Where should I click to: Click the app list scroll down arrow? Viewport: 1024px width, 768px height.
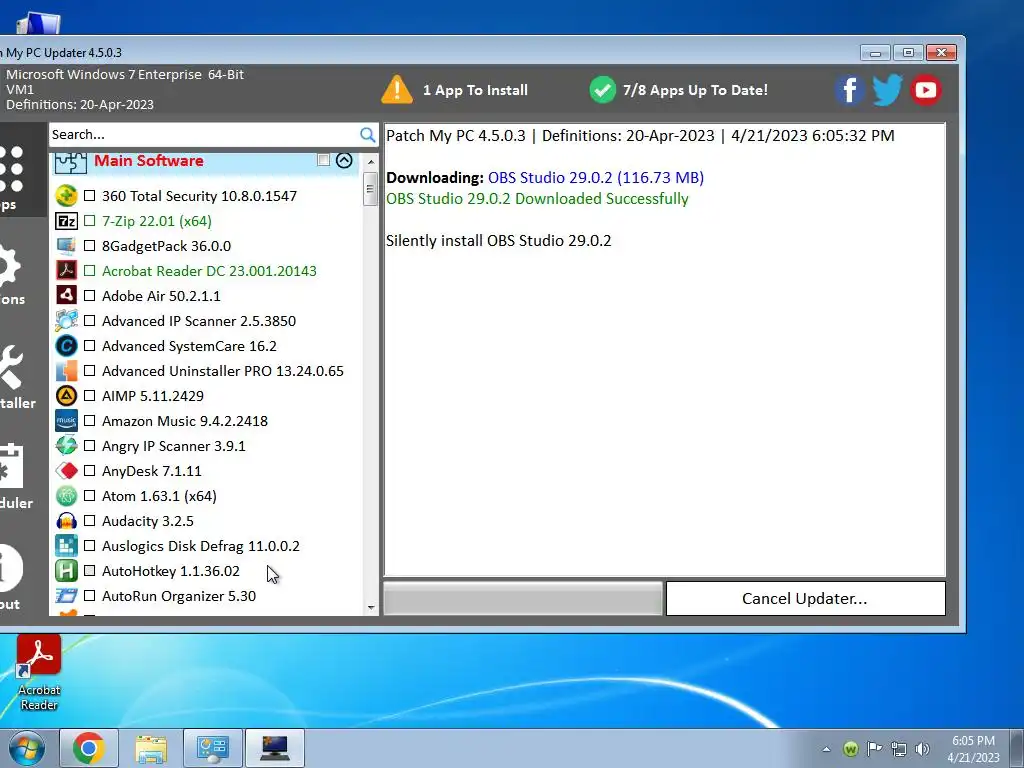pos(371,607)
